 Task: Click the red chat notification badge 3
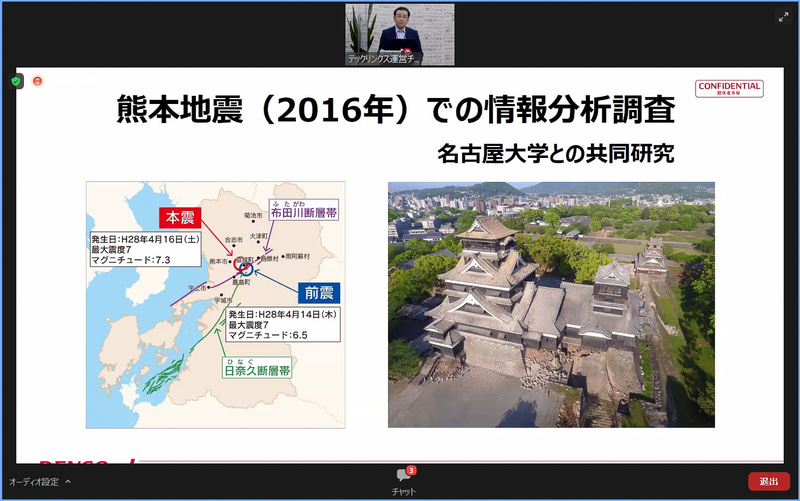411,470
